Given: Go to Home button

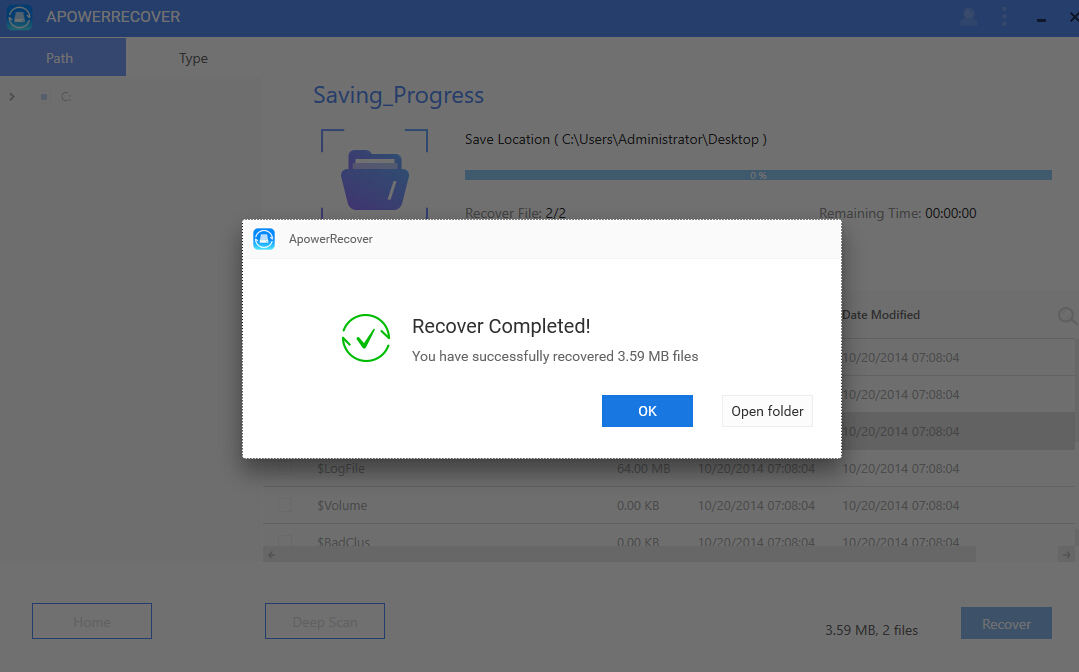Looking at the screenshot, I should tap(92, 621).
